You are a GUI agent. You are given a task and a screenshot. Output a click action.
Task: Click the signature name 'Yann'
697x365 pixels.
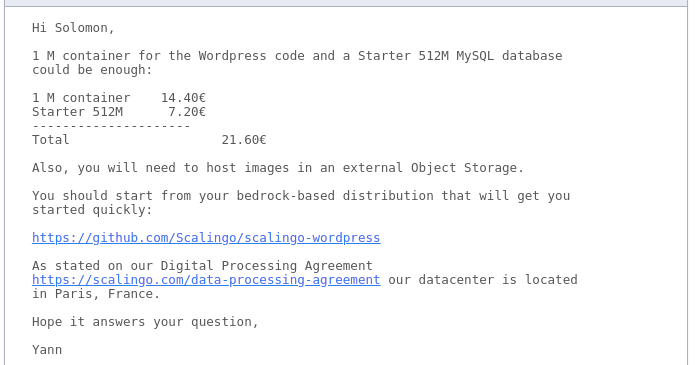point(47,350)
